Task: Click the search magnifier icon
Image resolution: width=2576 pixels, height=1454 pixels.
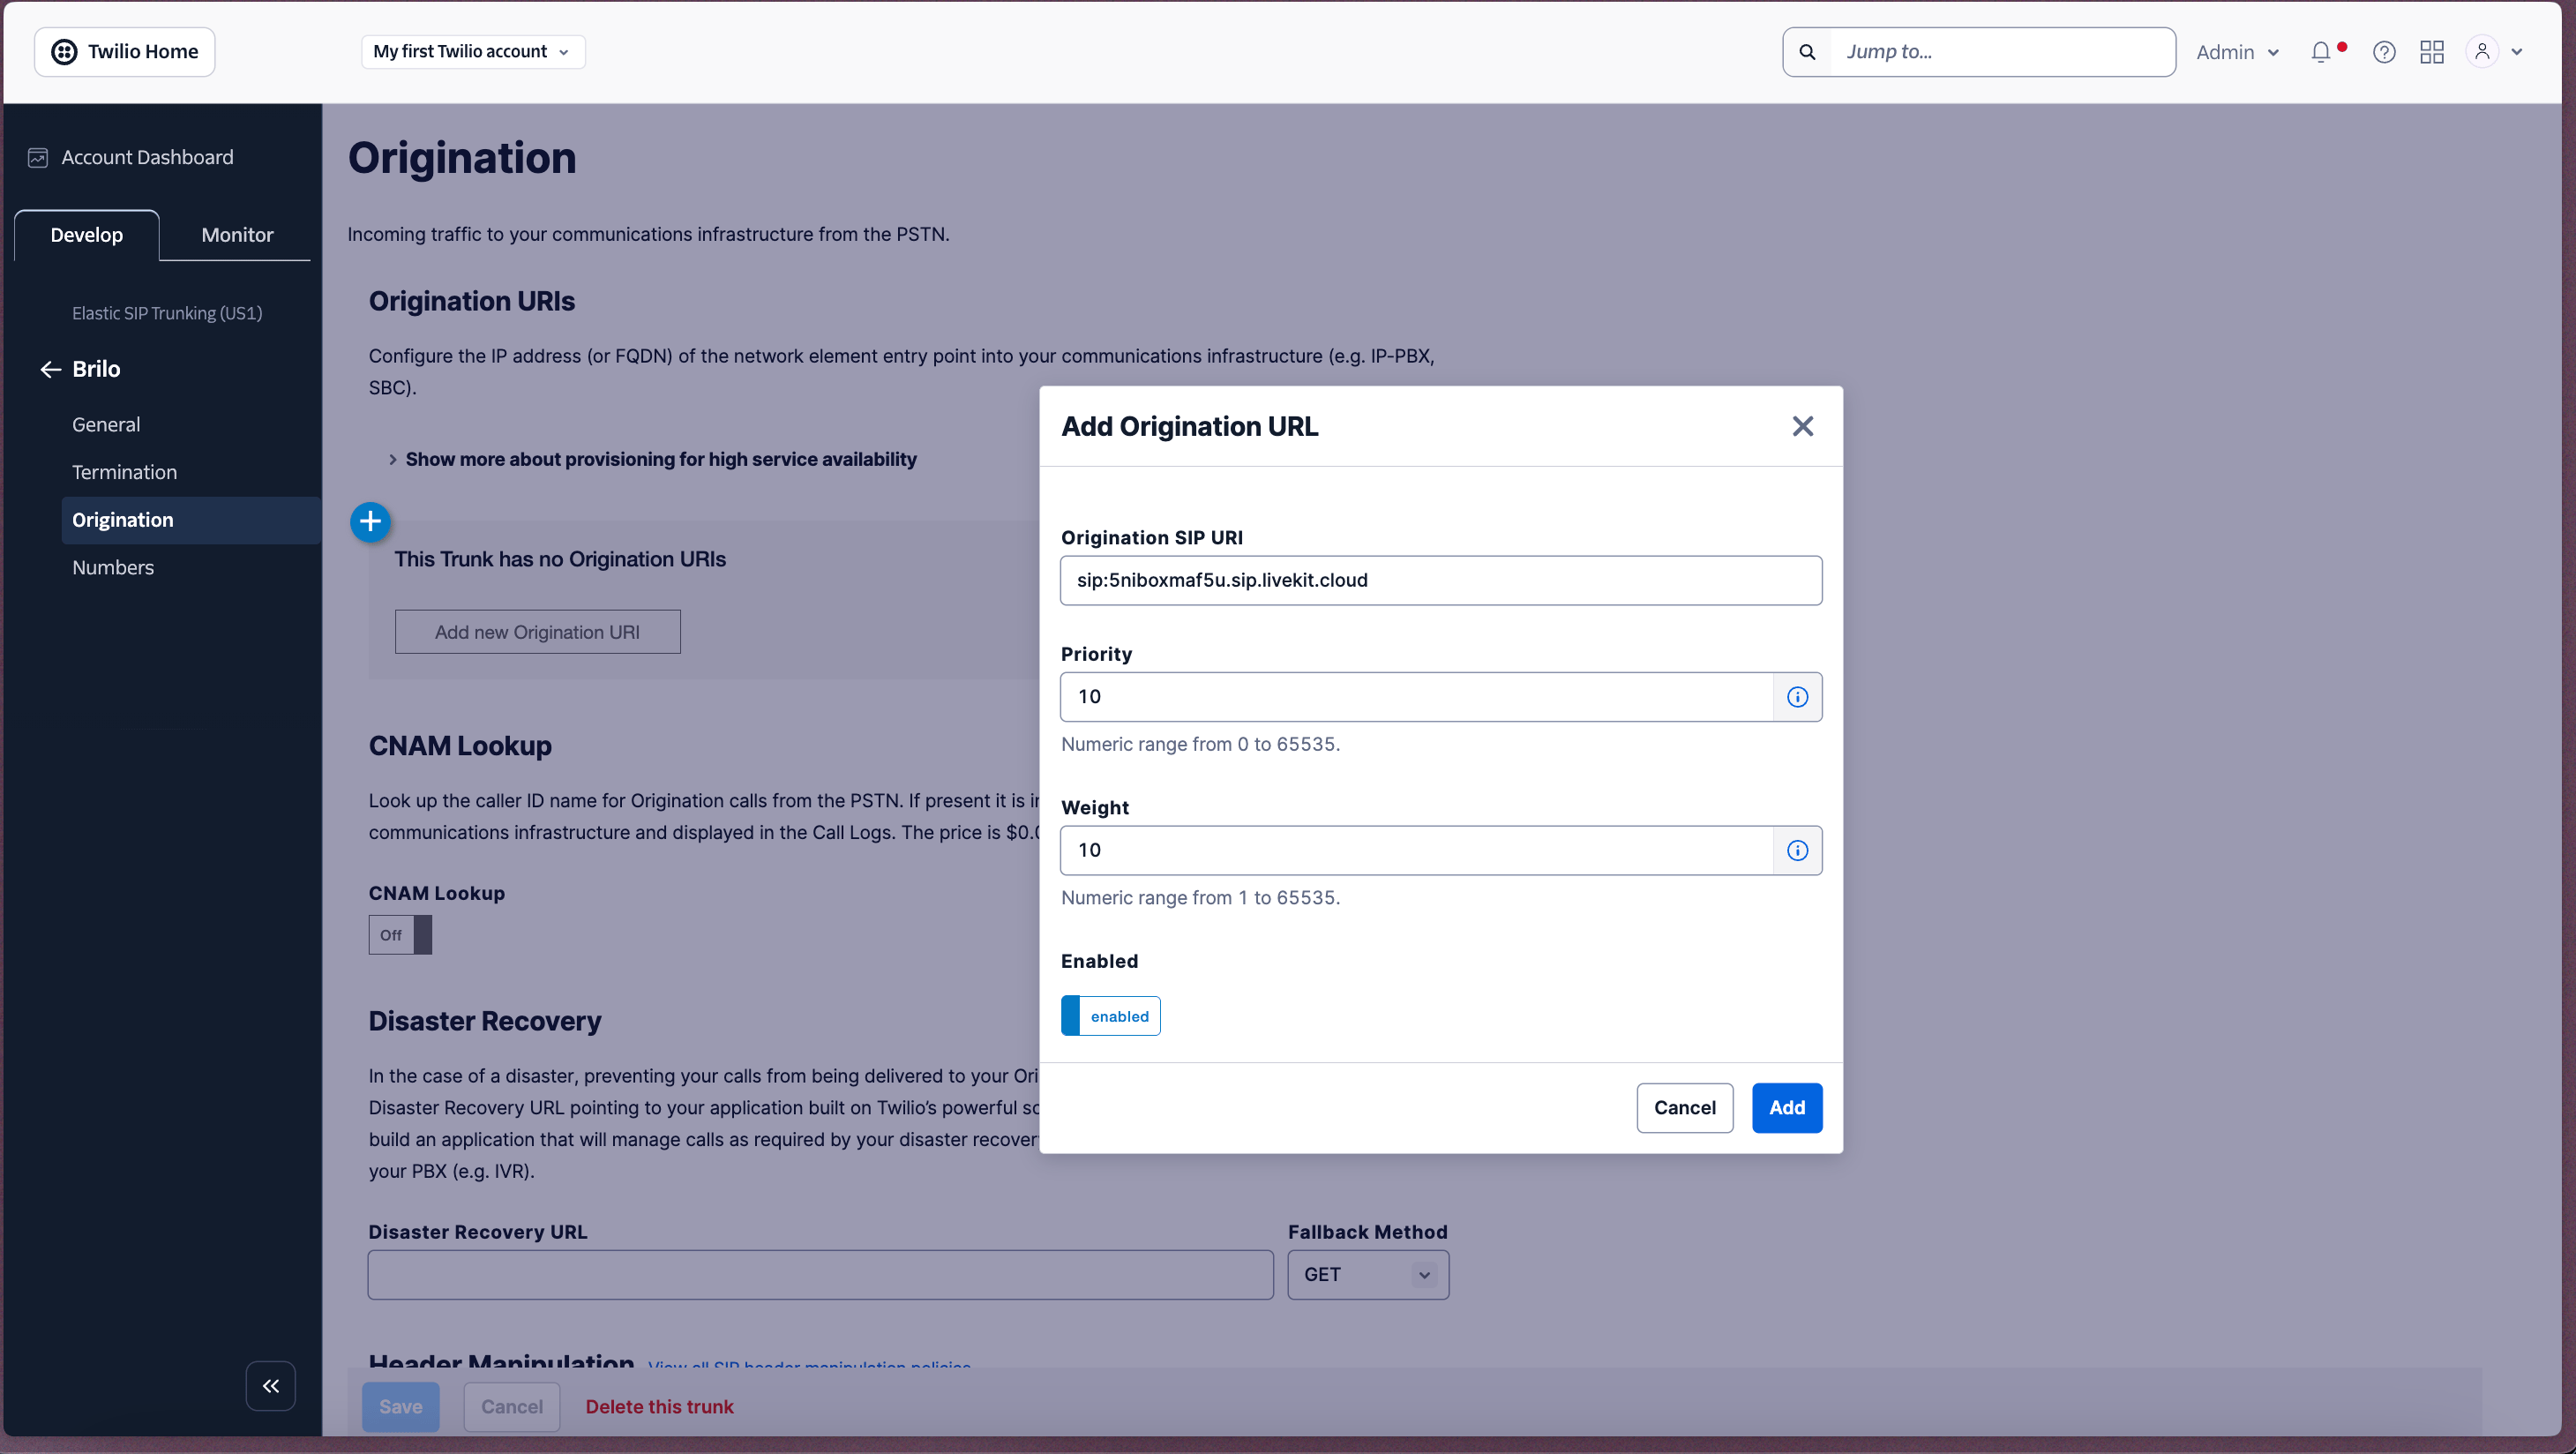Action: [x=1807, y=52]
